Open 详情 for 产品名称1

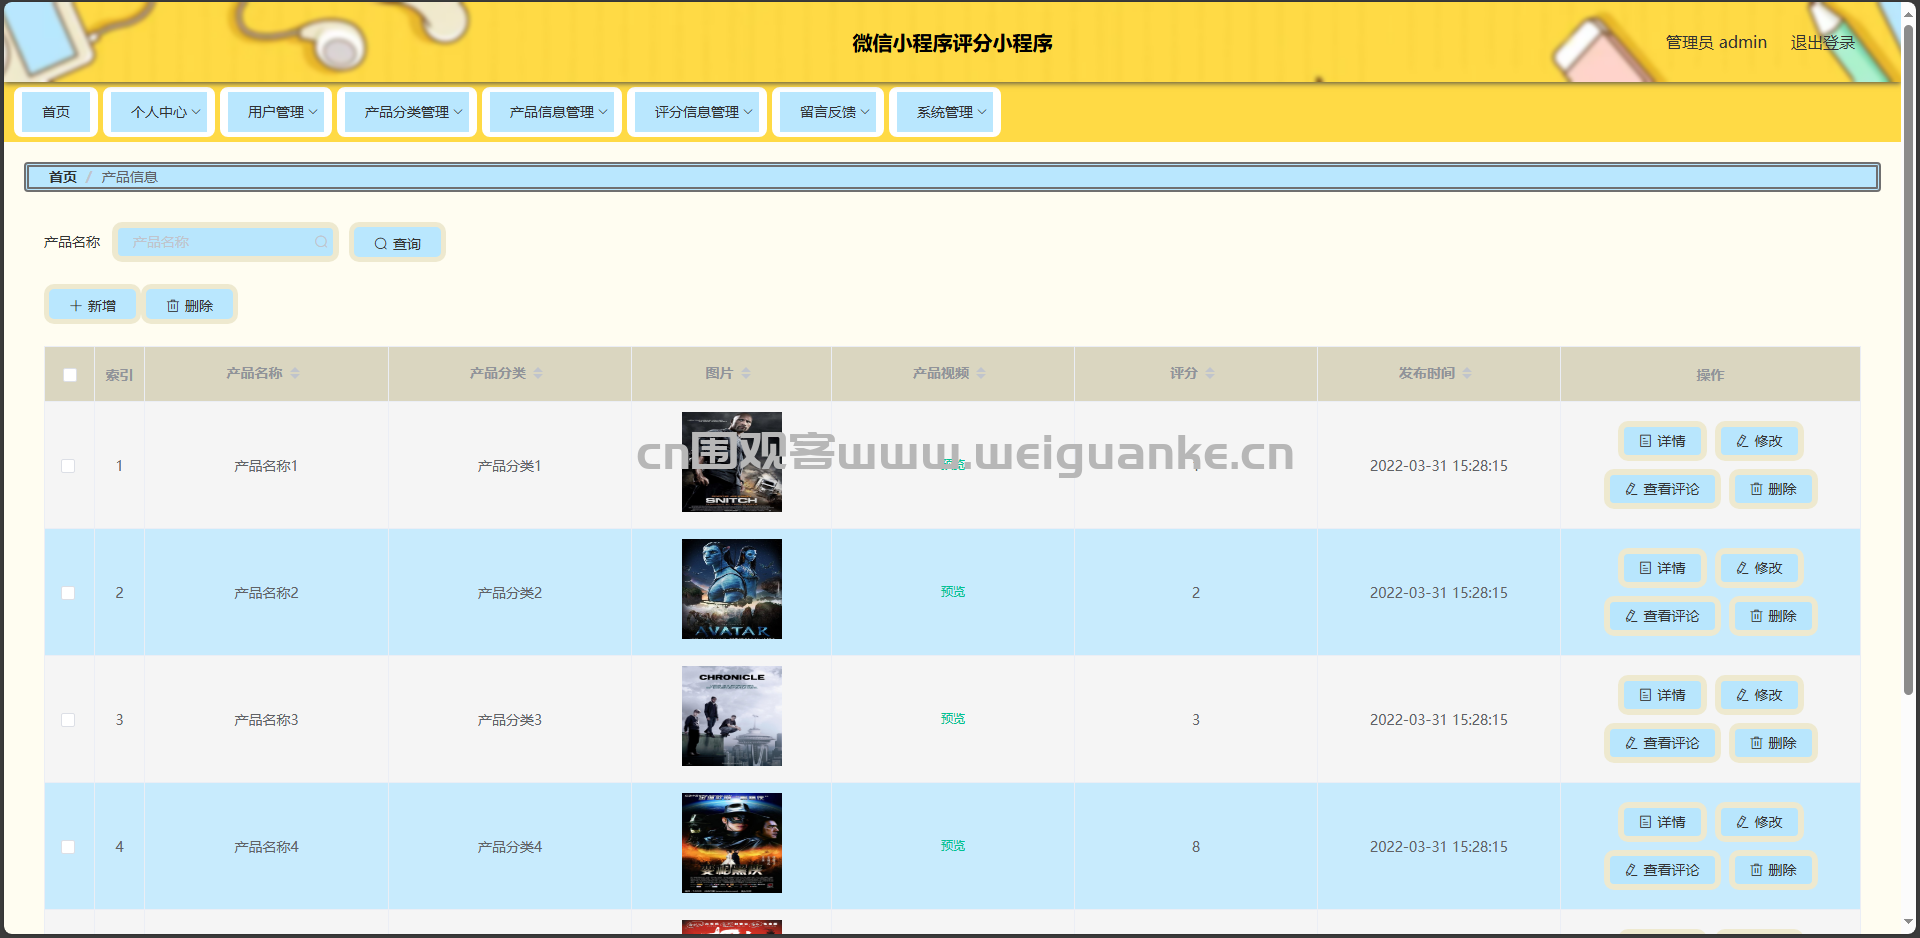pyautogui.click(x=1662, y=441)
